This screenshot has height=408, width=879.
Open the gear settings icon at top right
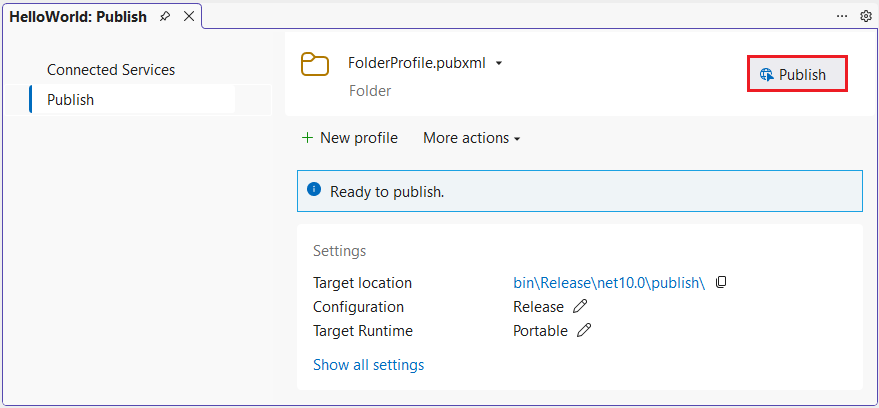[x=866, y=16]
